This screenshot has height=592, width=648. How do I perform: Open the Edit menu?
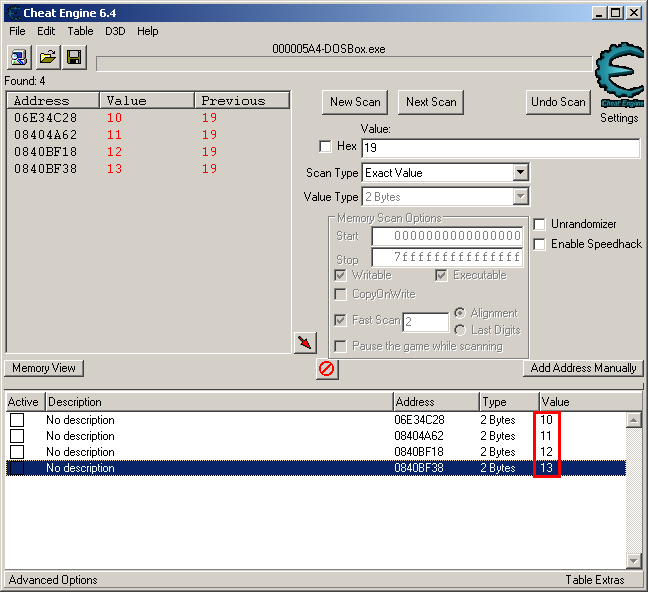pyautogui.click(x=46, y=31)
